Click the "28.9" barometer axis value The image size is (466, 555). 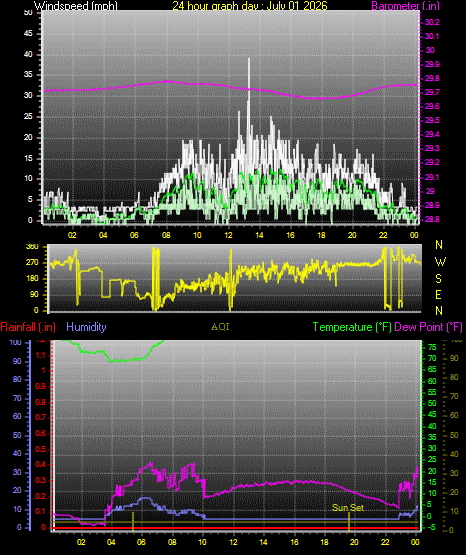point(432,205)
